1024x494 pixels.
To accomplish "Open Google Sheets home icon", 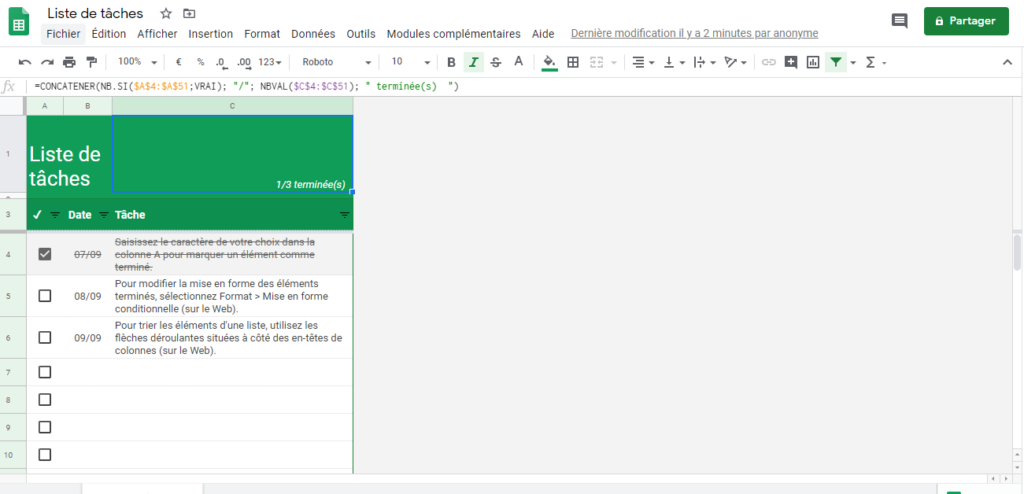I will tap(18, 21).
